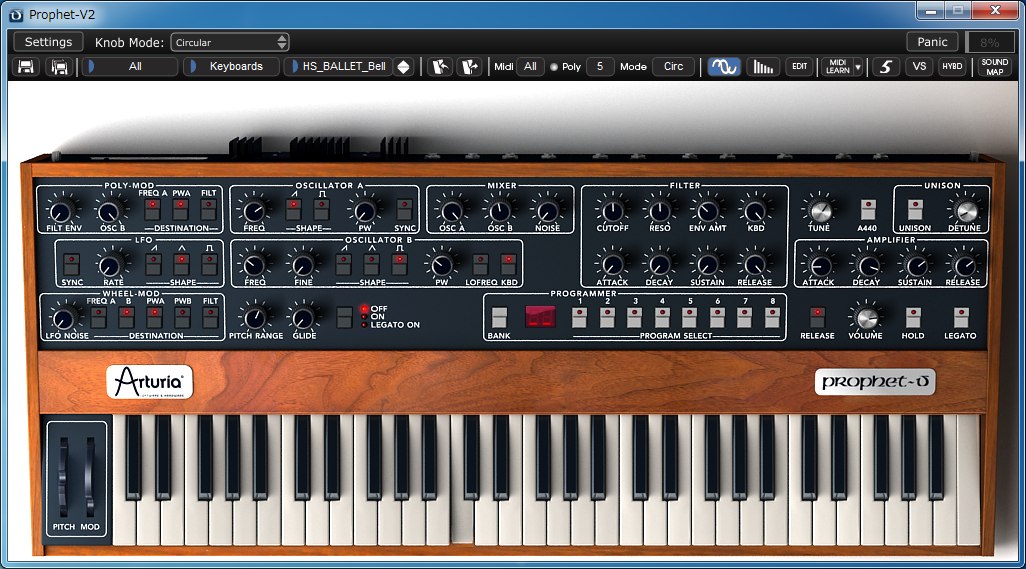Toggle Oscillator A sawtooth shape switch

(294, 210)
